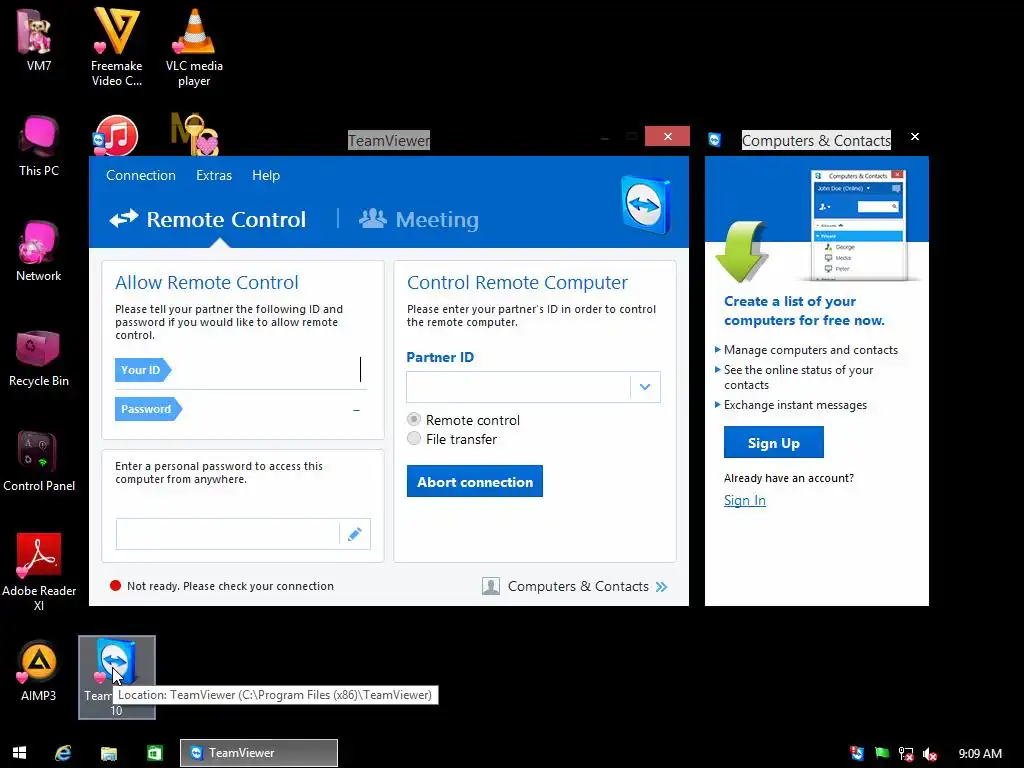The height and width of the screenshot is (768, 1024).
Task: Click 'Manage computers and contacts' bullet text
Action: point(810,350)
